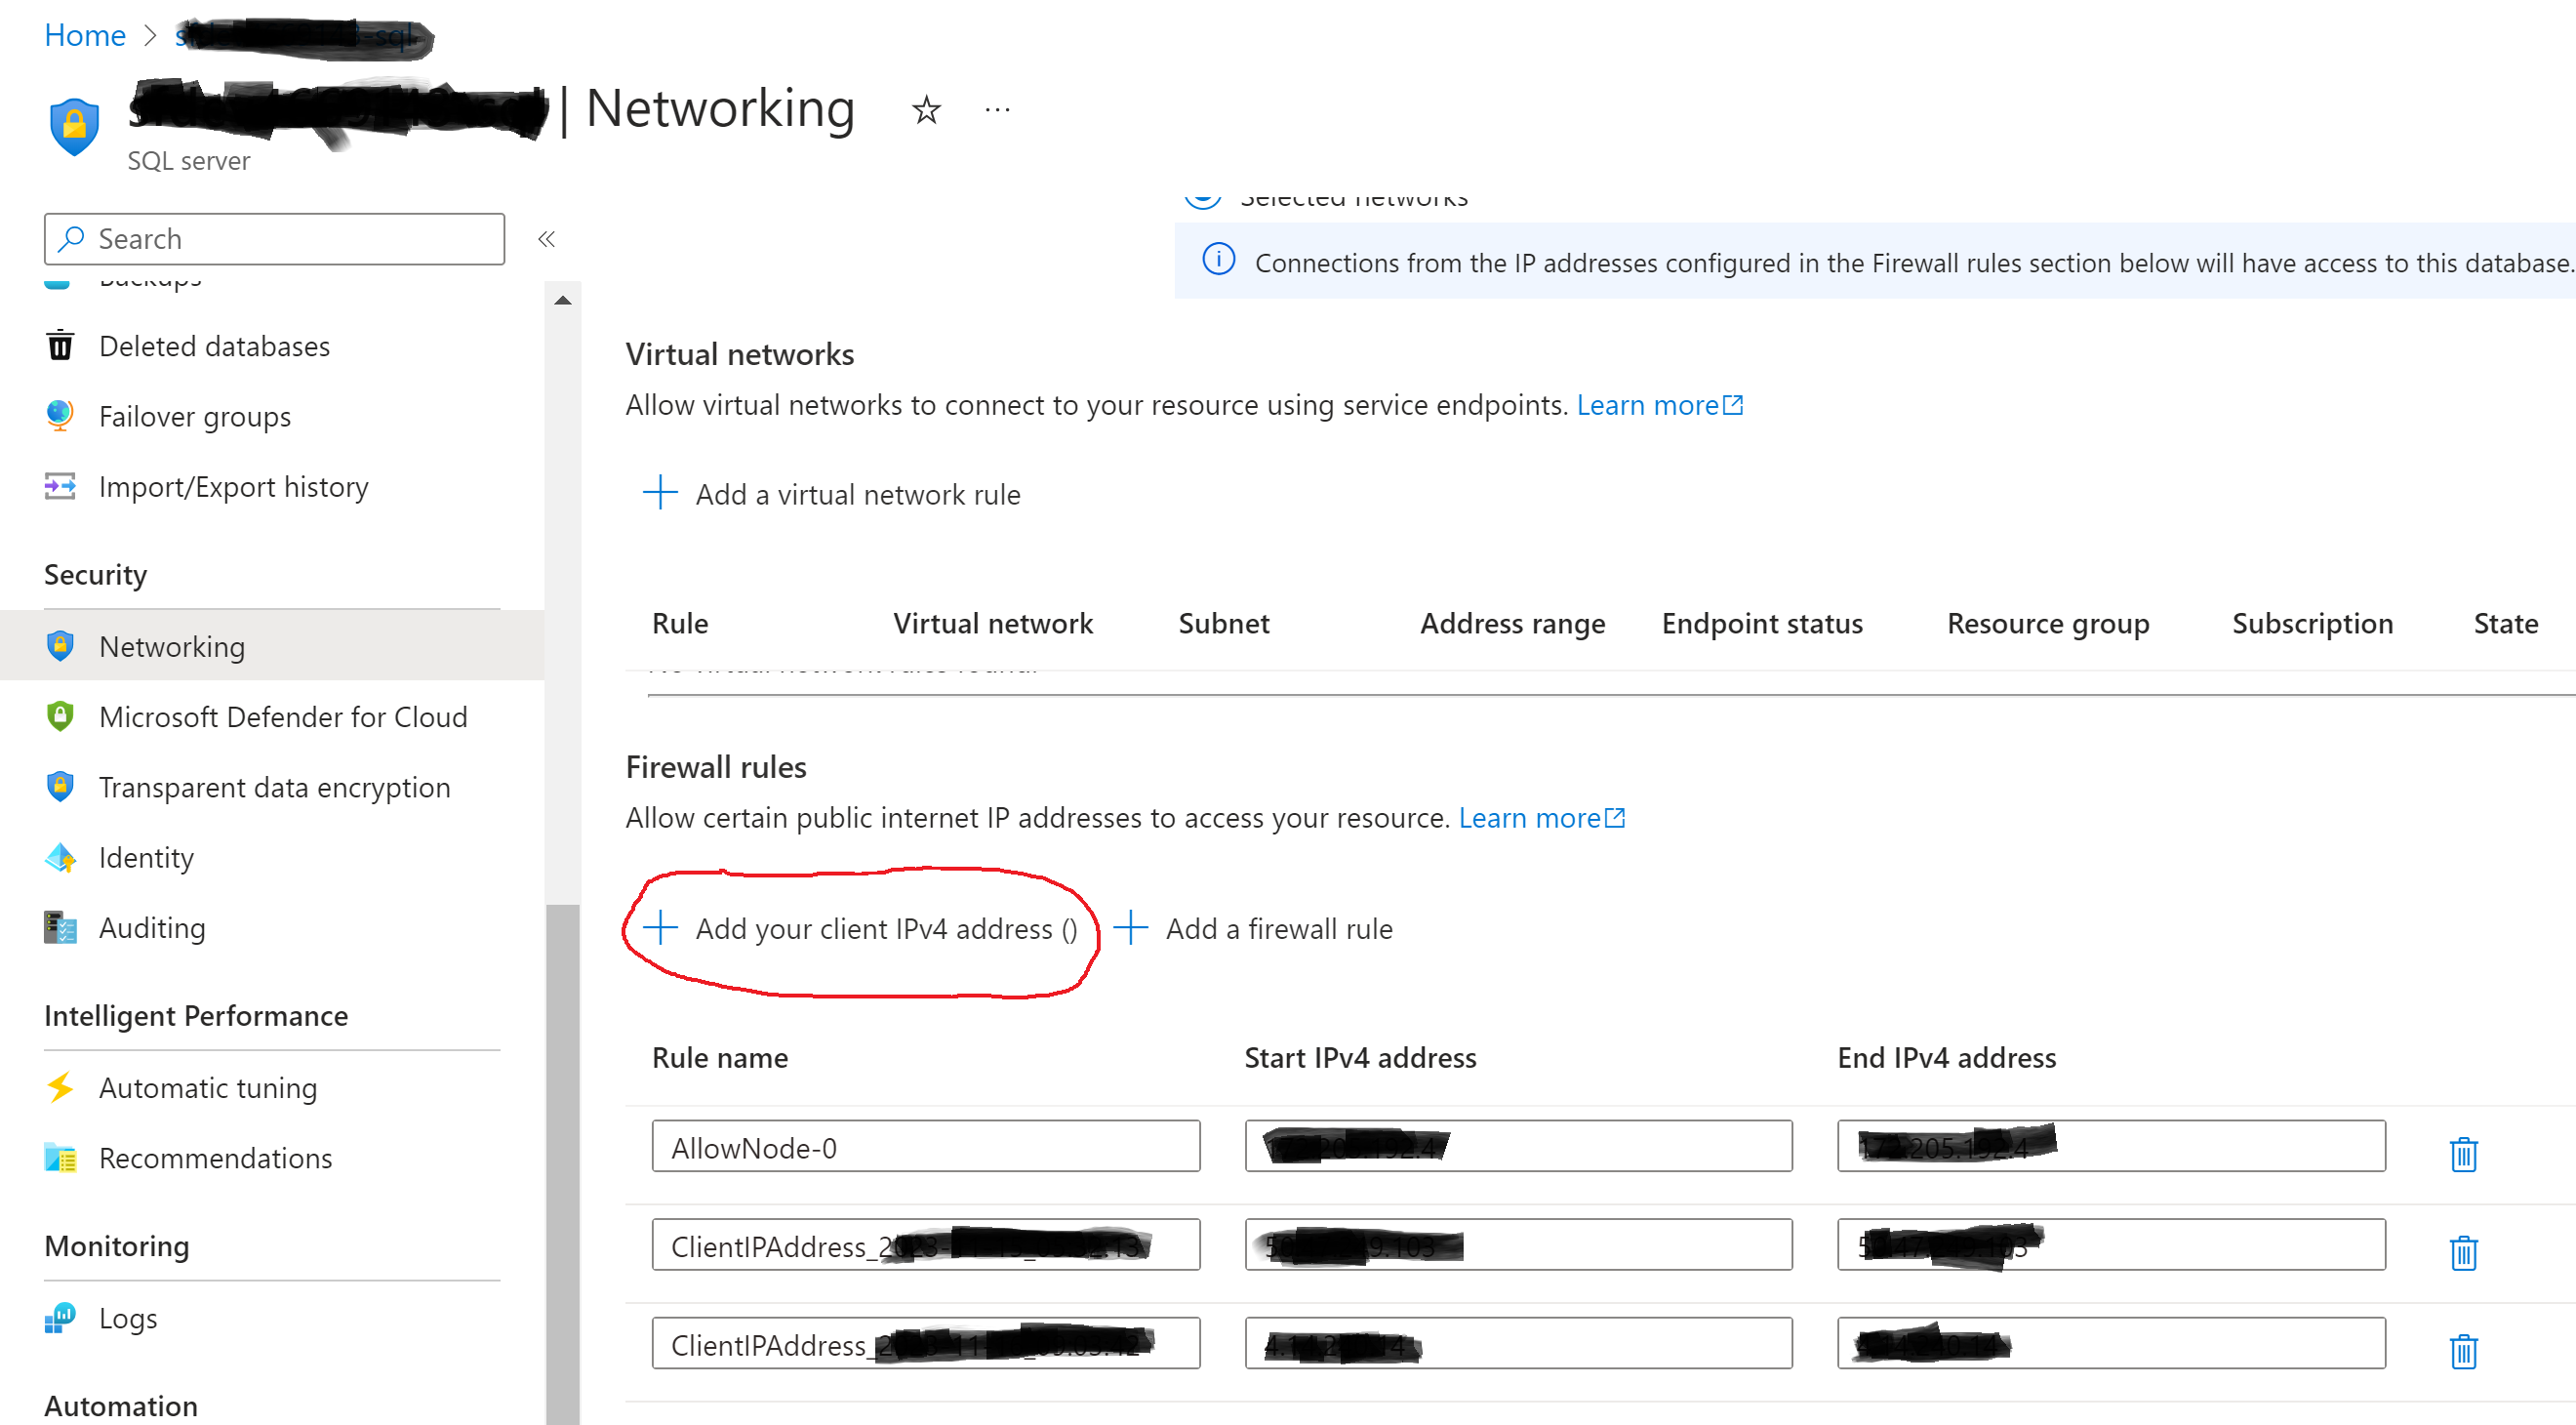Click the redacted server name in breadcrumb

(x=304, y=38)
